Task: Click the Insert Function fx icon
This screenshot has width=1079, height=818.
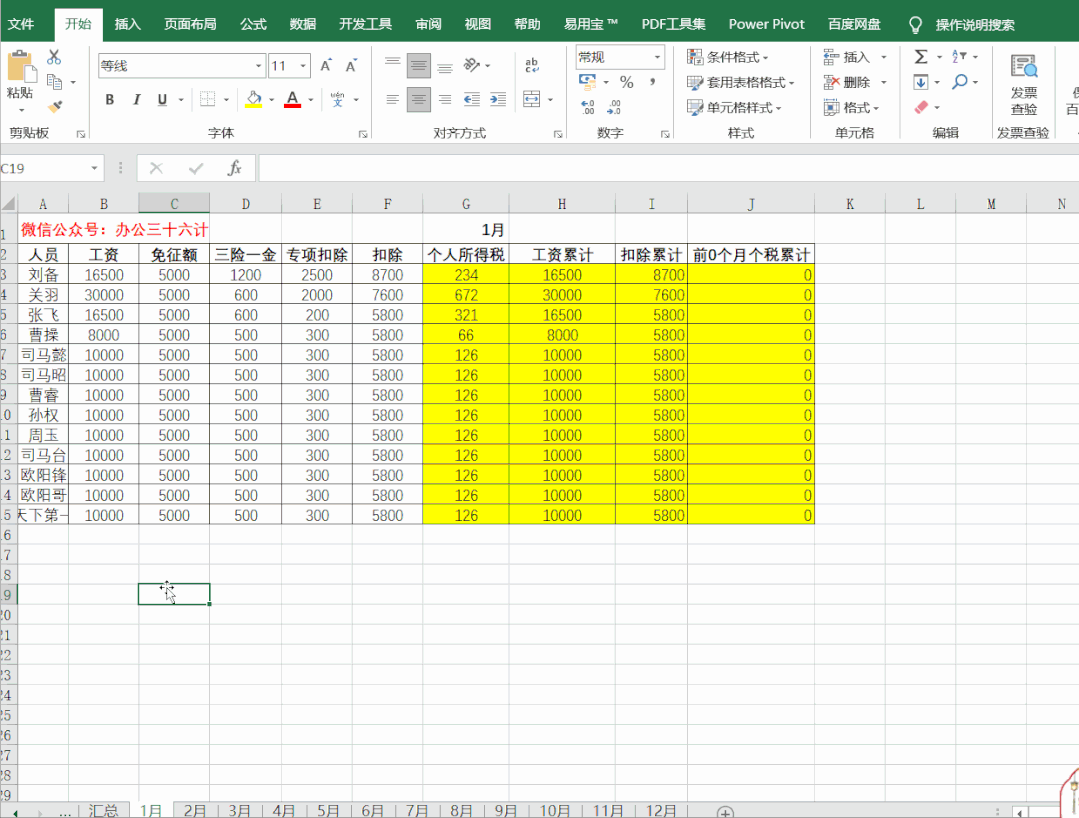Action: [235, 168]
